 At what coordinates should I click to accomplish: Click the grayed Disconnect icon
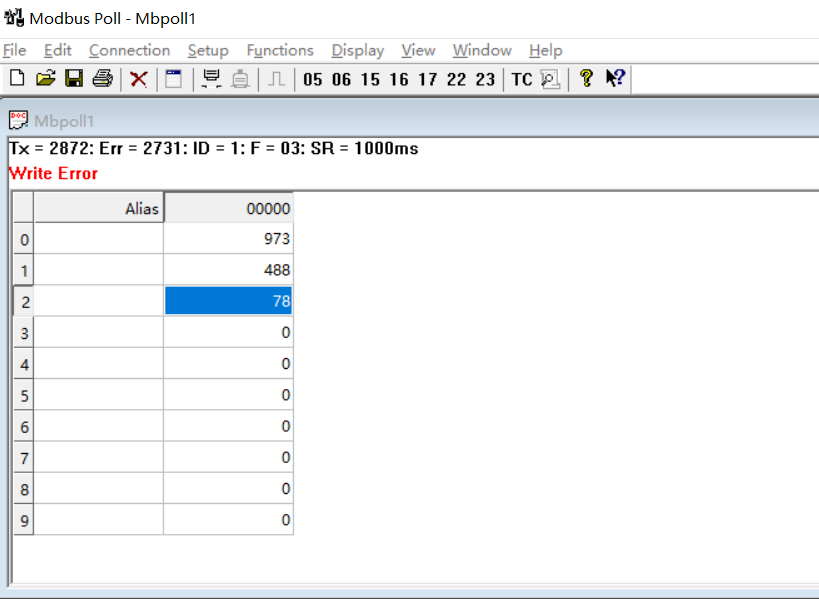[x=240, y=79]
